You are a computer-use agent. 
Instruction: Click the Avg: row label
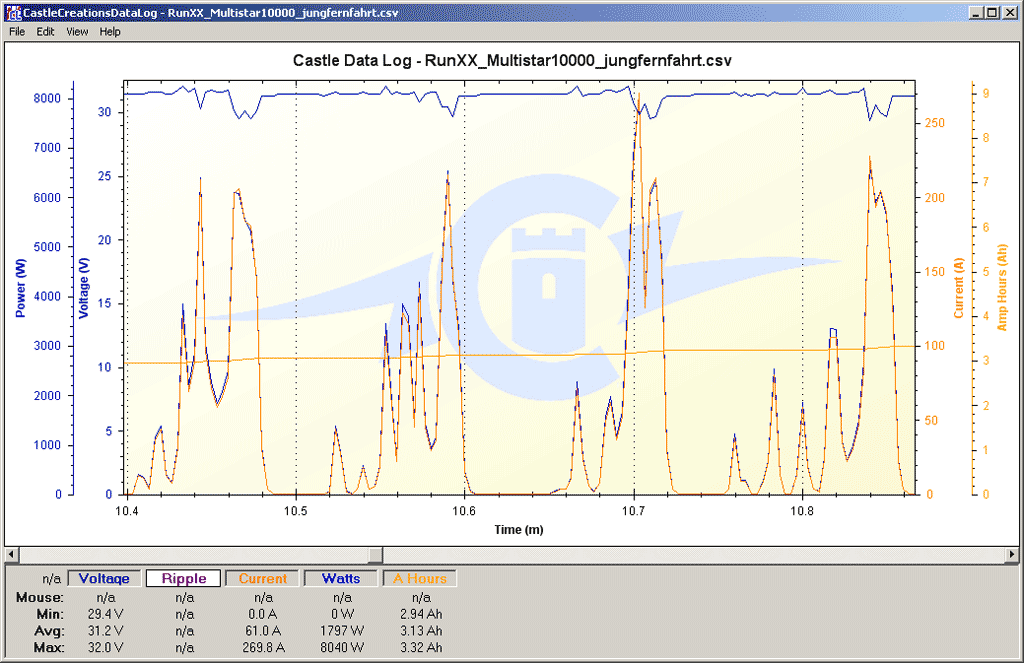click(x=50, y=631)
